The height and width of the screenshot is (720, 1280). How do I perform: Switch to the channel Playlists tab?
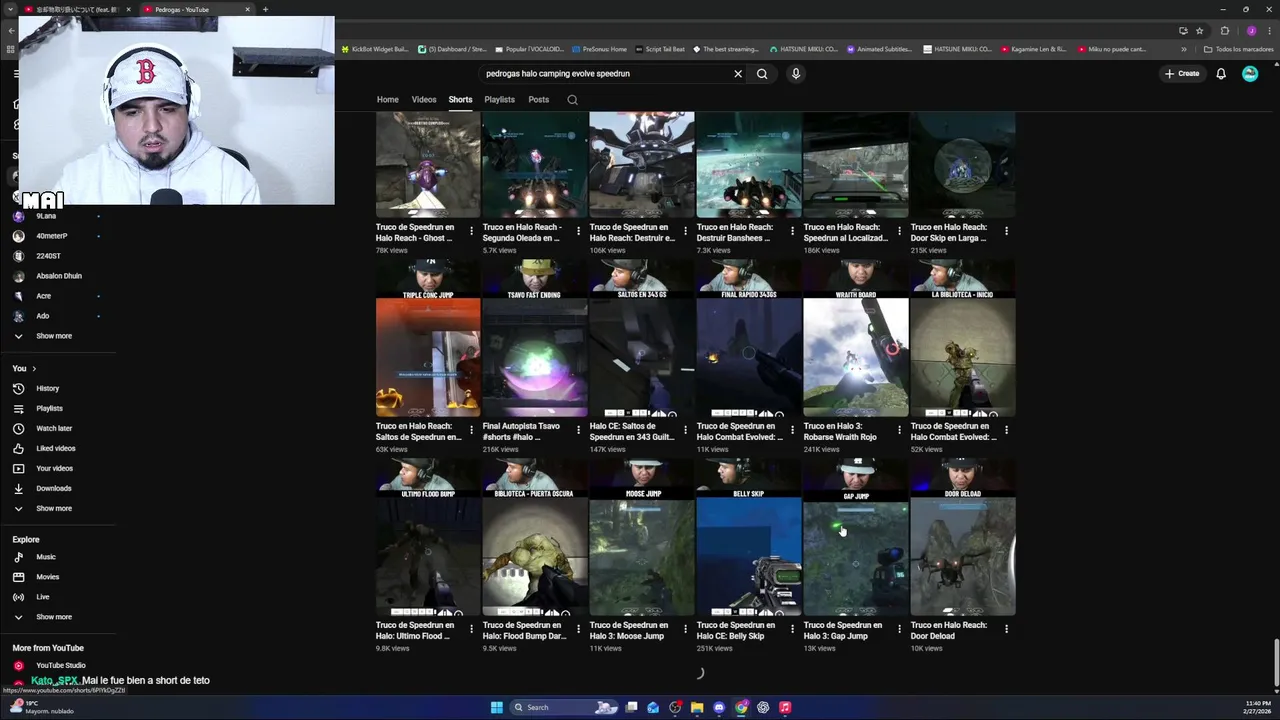coord(499,100)
